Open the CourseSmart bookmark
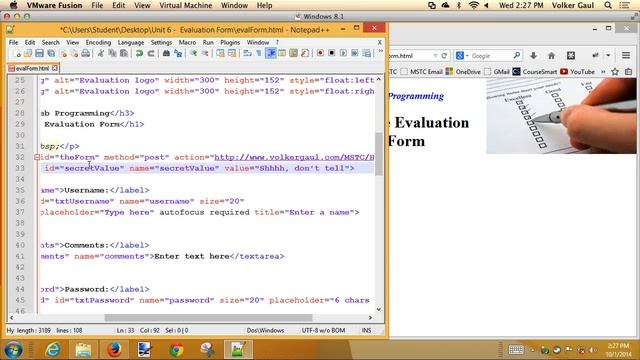 [x=535, y=72]
